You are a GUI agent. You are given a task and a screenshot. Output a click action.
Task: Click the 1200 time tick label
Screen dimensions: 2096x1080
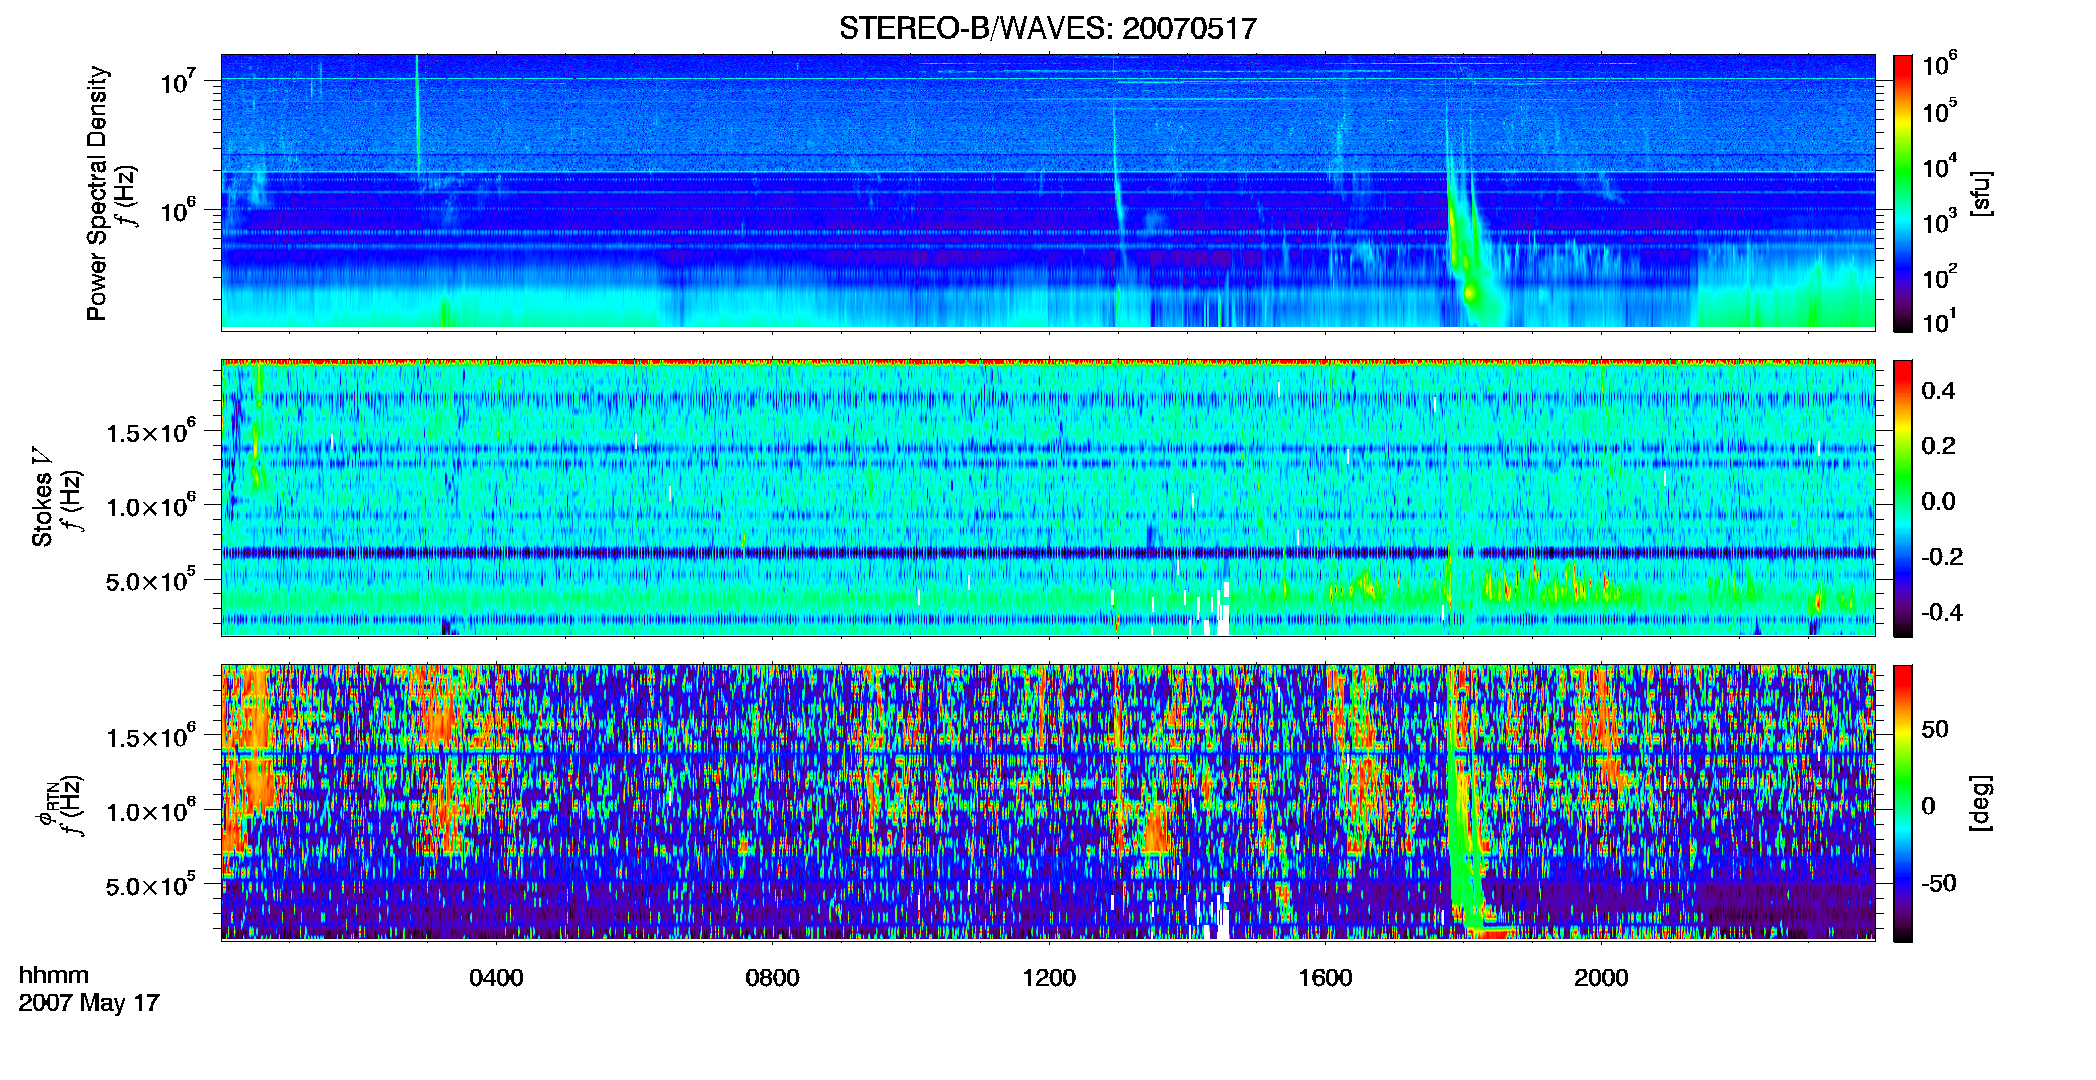pyautogui.click(x=1049, y=978)
